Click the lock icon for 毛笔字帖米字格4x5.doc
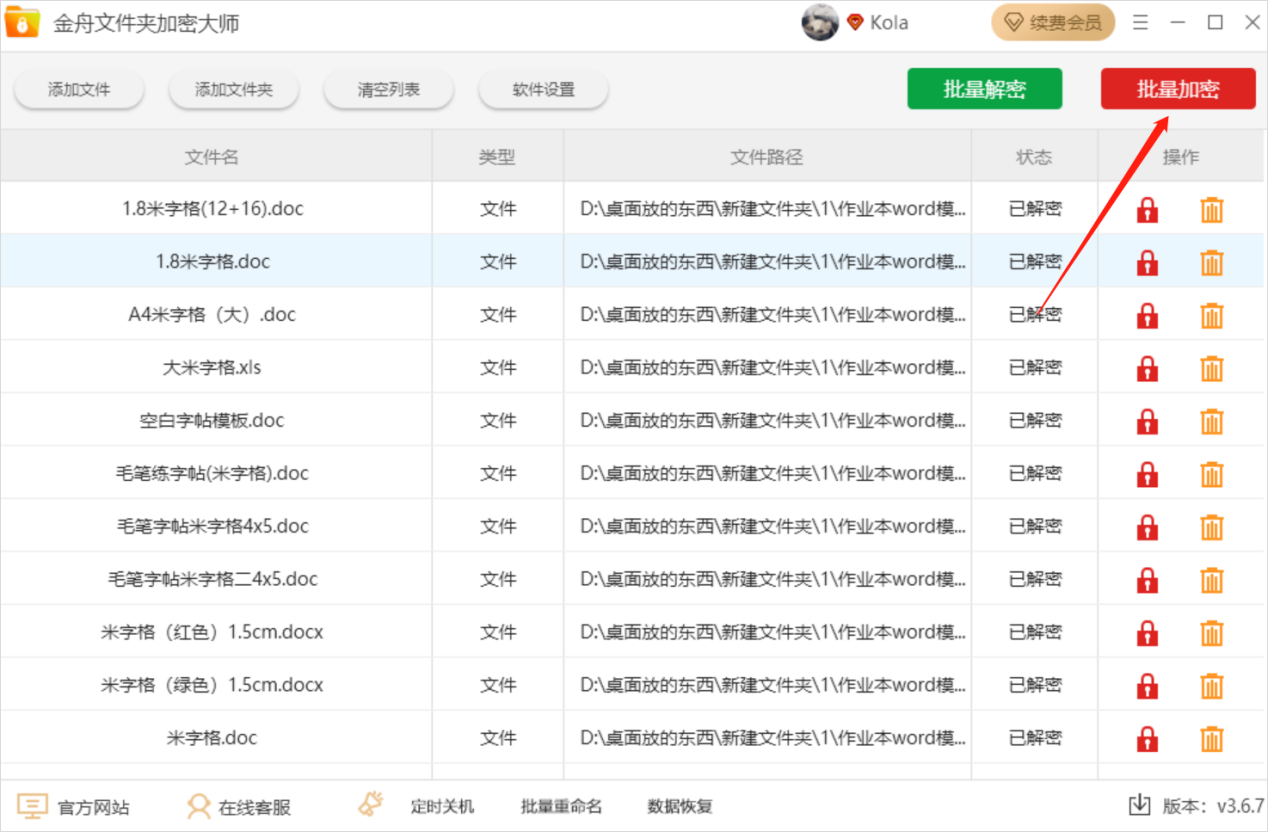1268x832 pixels. 1146,525
